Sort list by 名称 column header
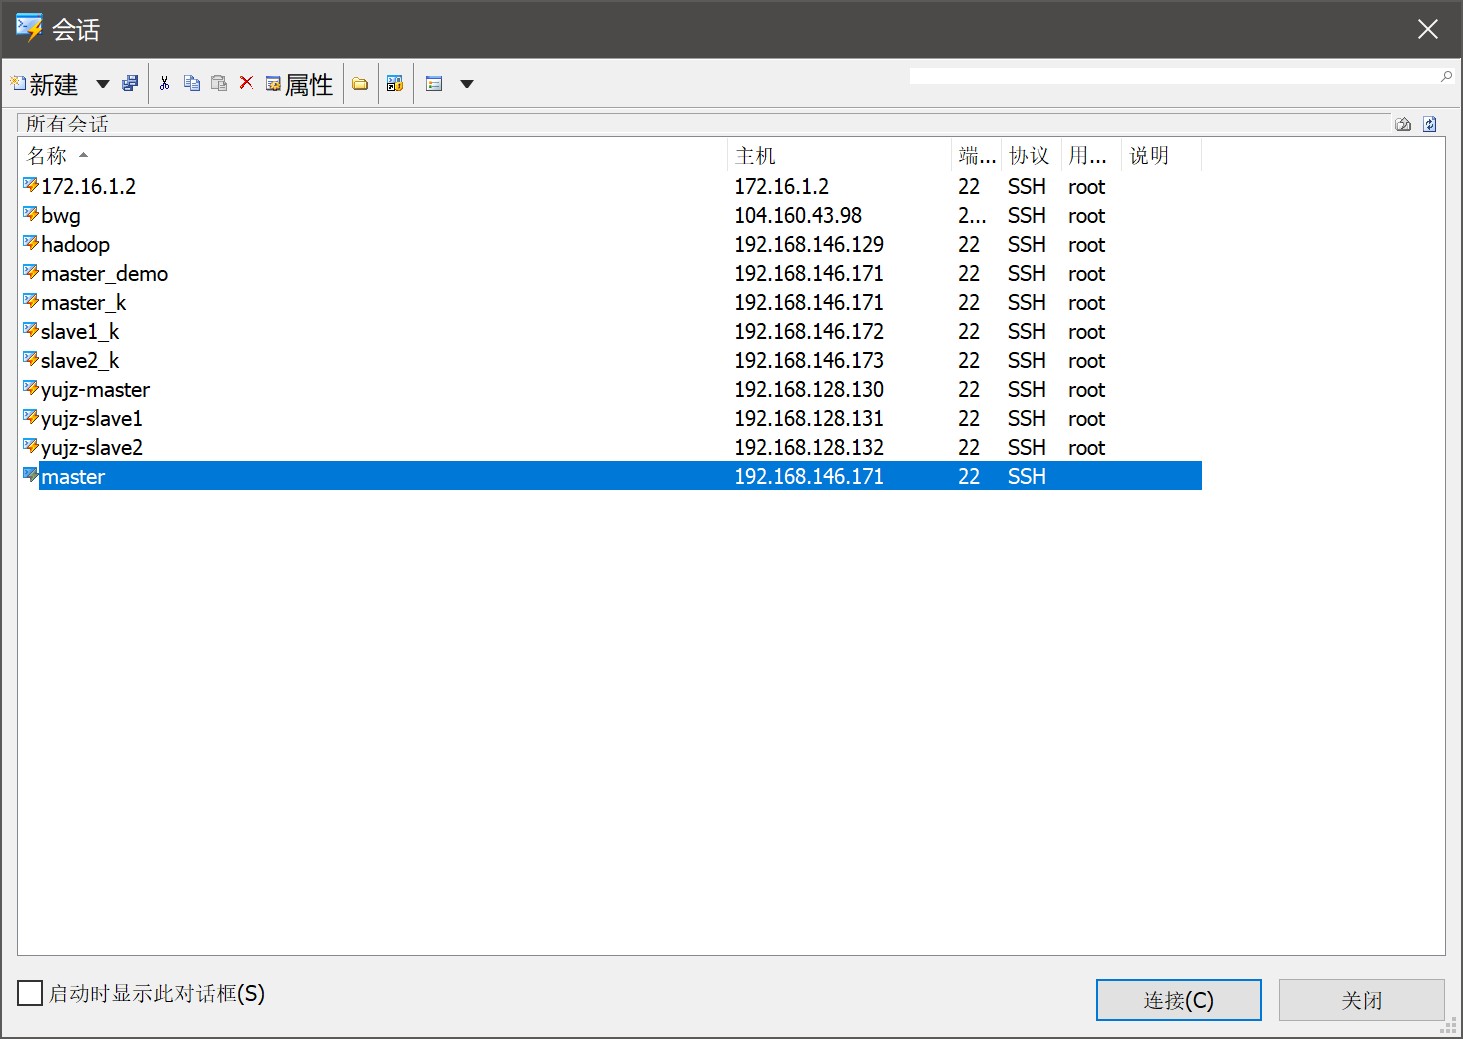Screen dimensions: 1463x1039 click(48, 156)
